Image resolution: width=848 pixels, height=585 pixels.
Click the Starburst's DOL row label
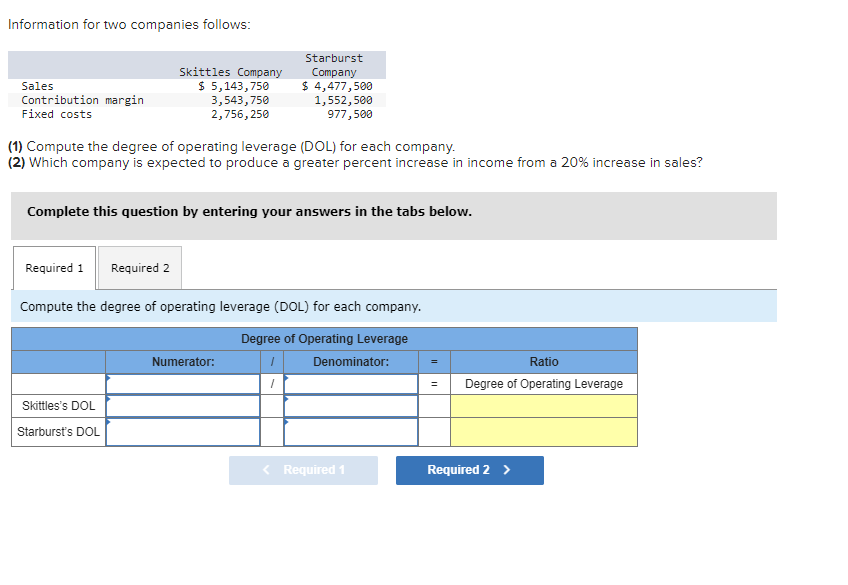57,431
